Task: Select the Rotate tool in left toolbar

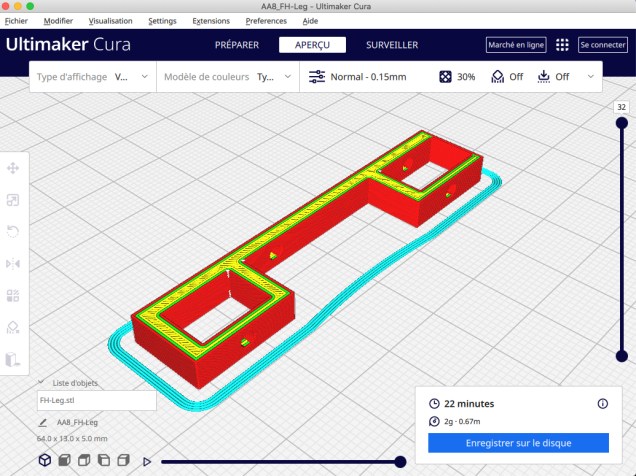Action: (13, 232)
